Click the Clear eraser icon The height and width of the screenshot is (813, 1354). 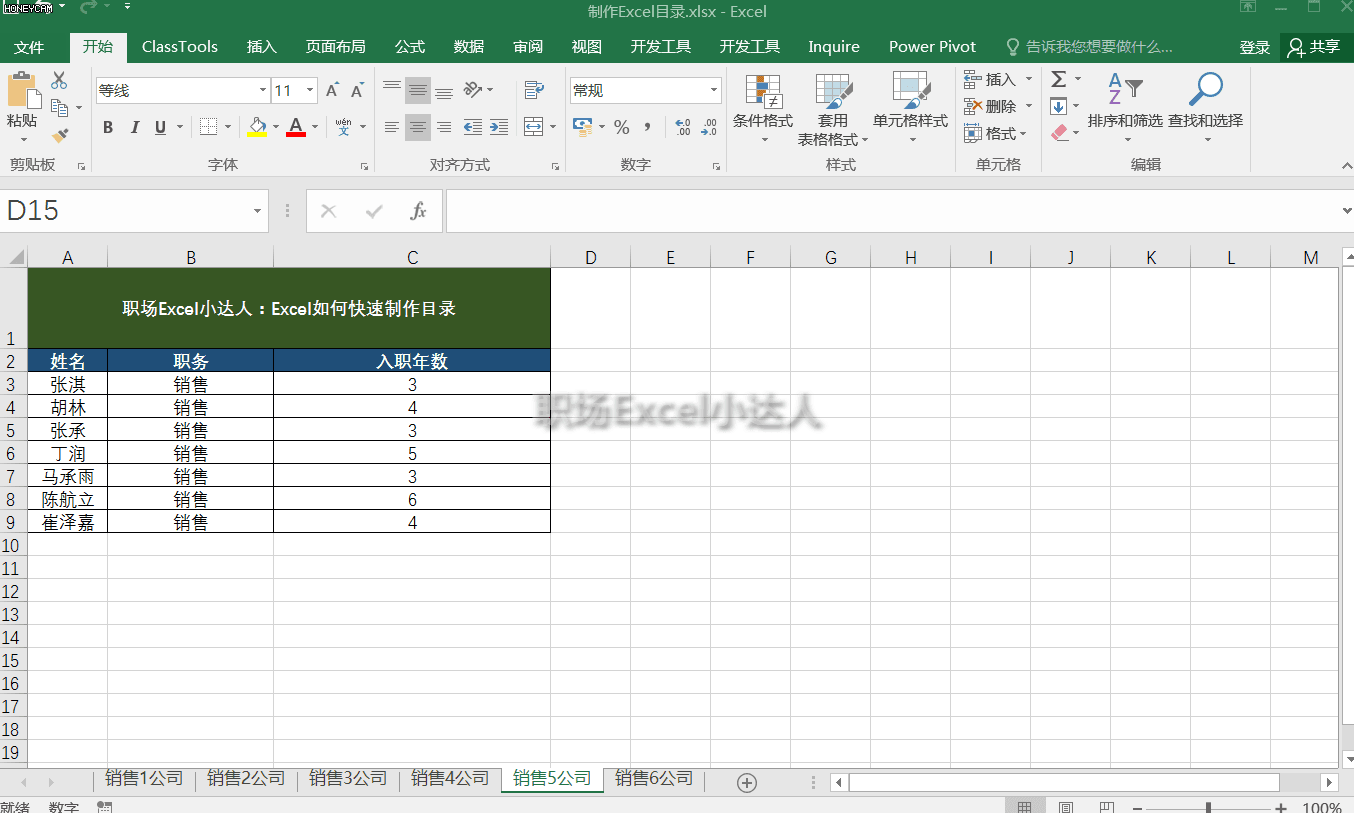(1060, 132)
